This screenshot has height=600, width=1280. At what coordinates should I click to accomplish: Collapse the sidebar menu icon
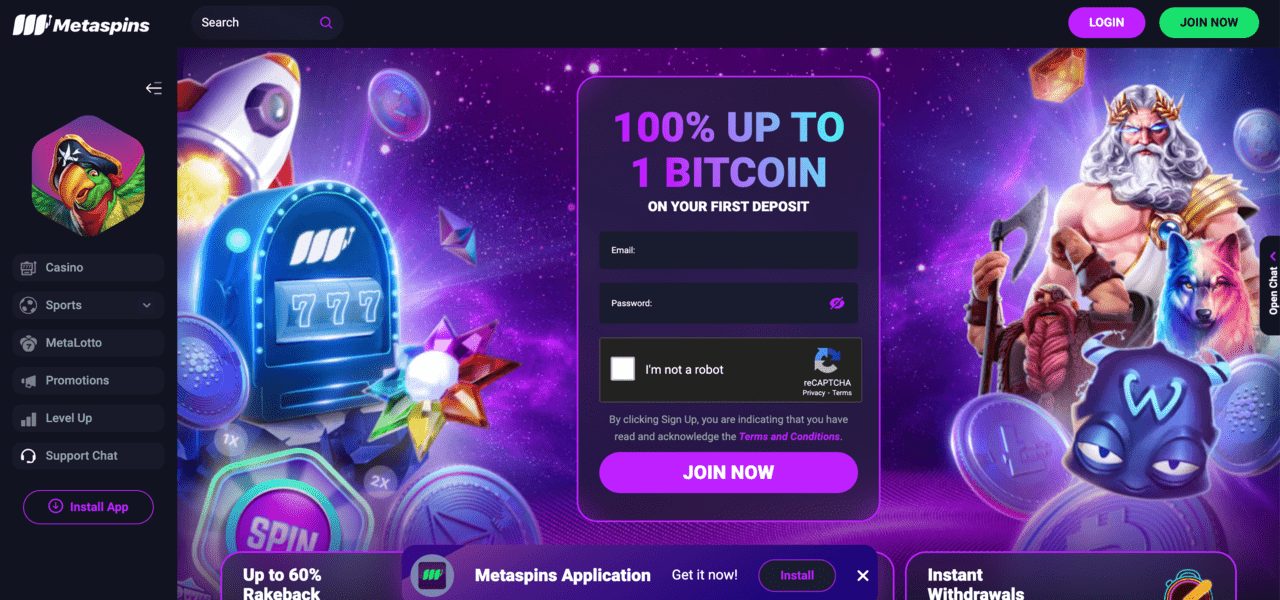click(153, 88)
